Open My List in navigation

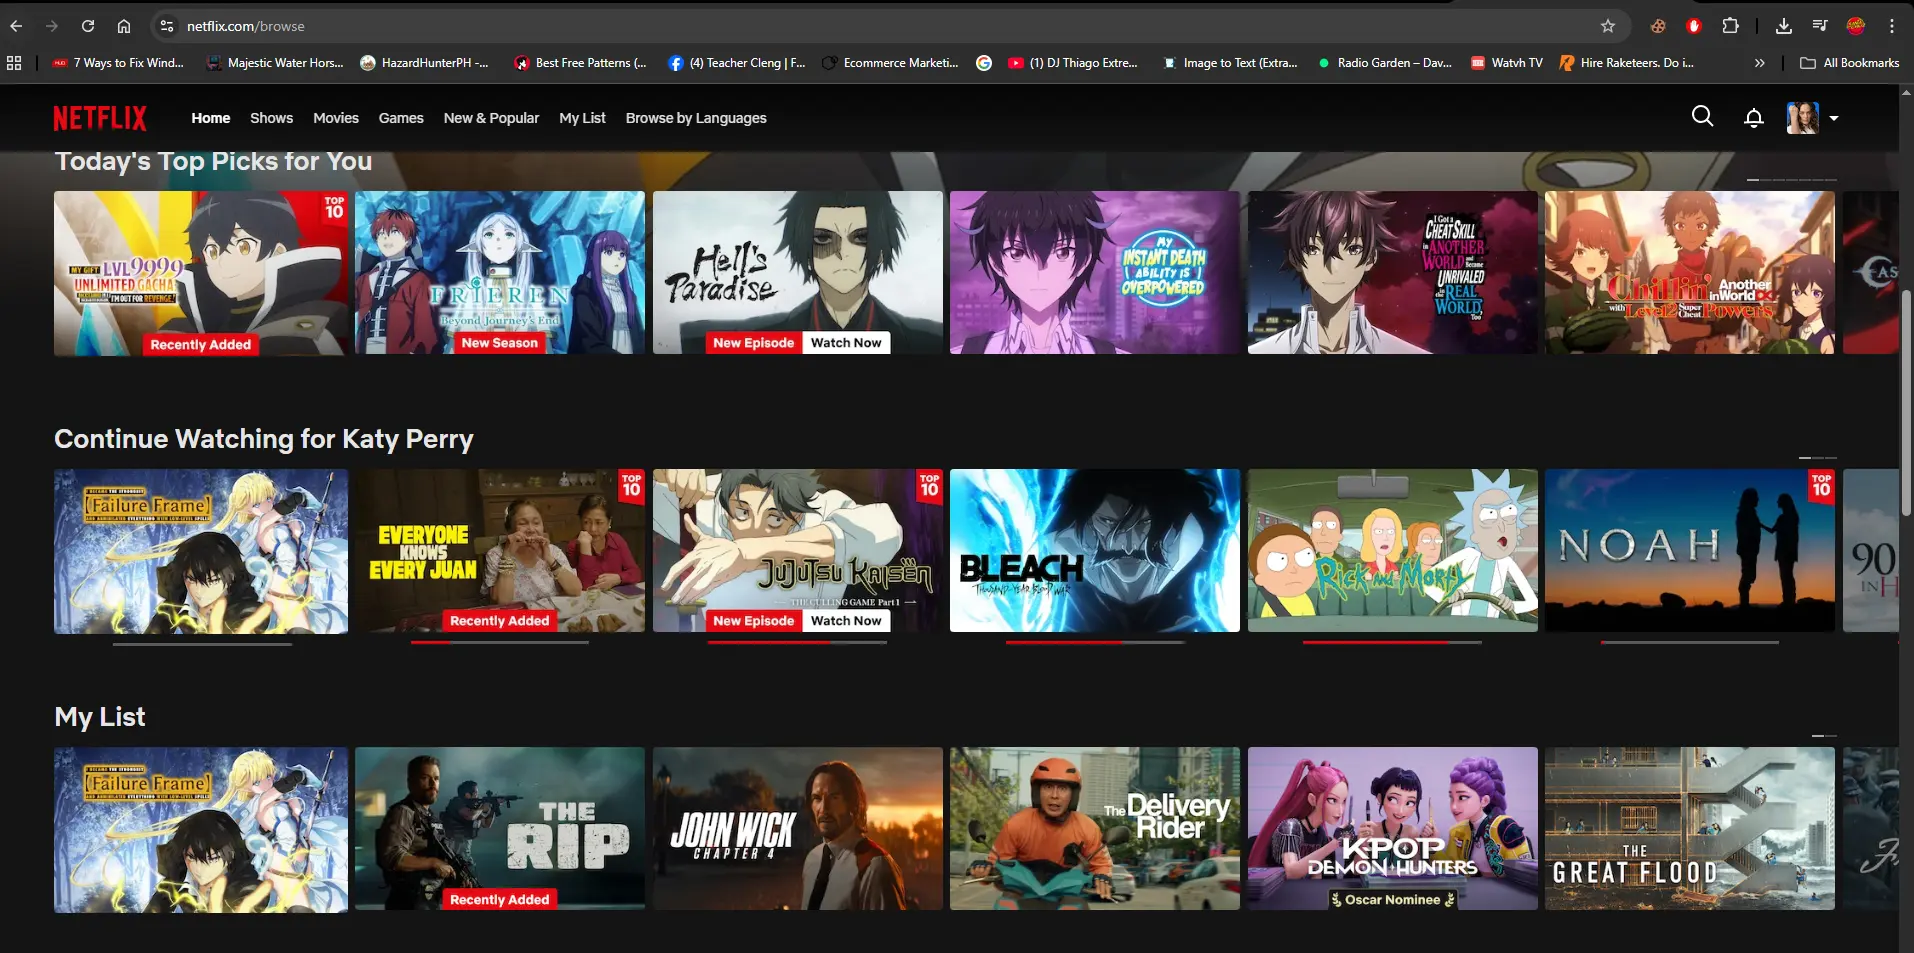click(582, 118)
